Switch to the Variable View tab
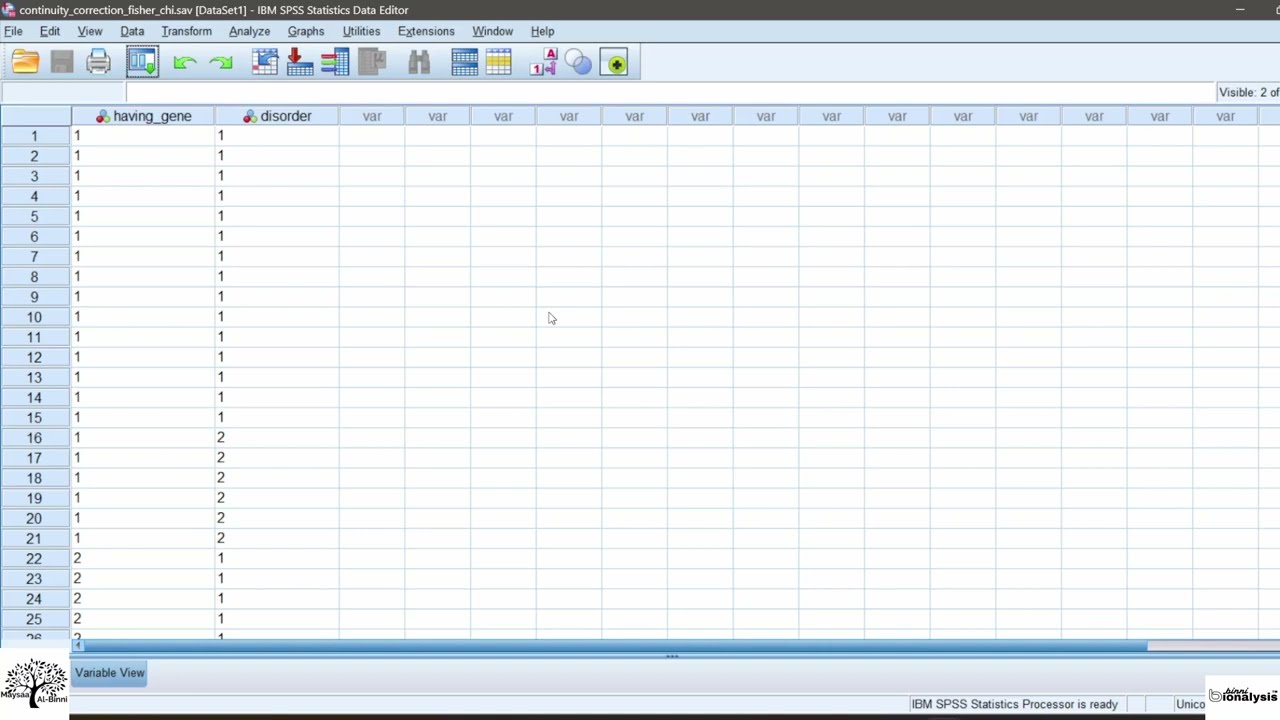 109,673
